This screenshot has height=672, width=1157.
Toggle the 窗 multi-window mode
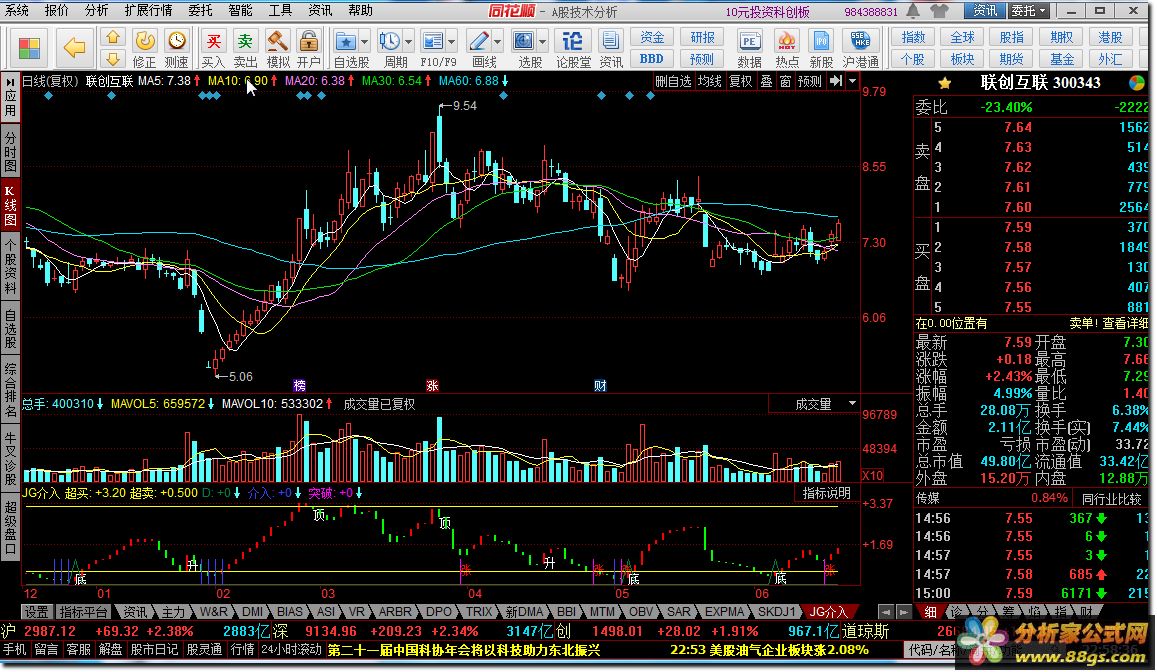pos(785,81)
